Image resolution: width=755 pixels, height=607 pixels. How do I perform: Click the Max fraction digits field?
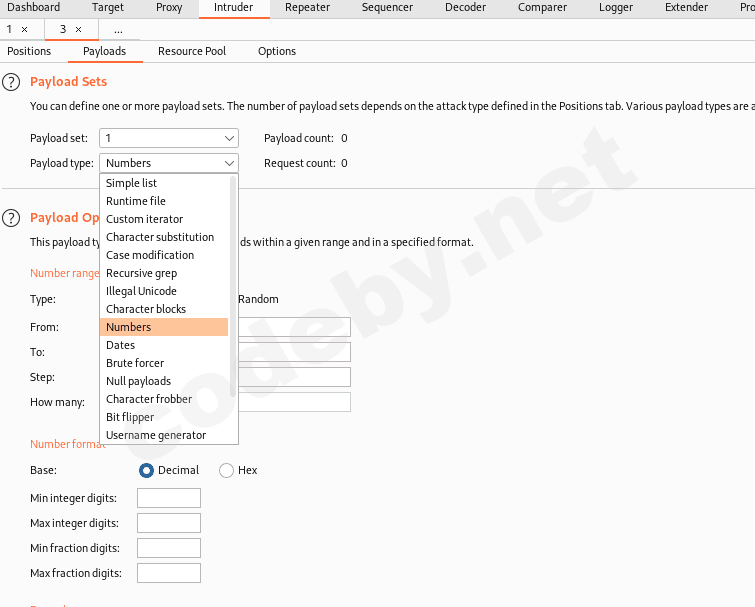168,573
